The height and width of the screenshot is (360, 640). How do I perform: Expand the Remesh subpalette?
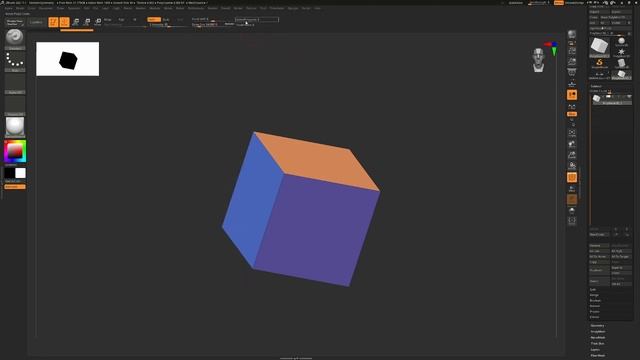(x=595, y=306)
